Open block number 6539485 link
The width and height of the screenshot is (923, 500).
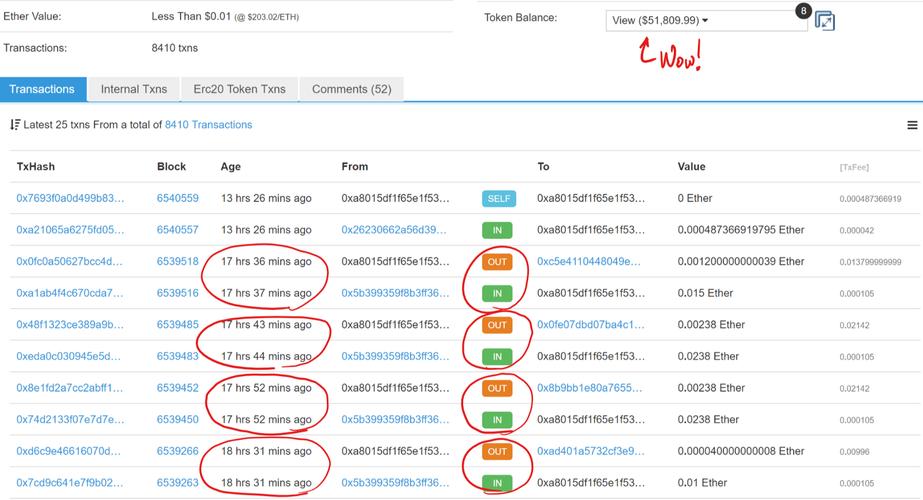(178, 325)
